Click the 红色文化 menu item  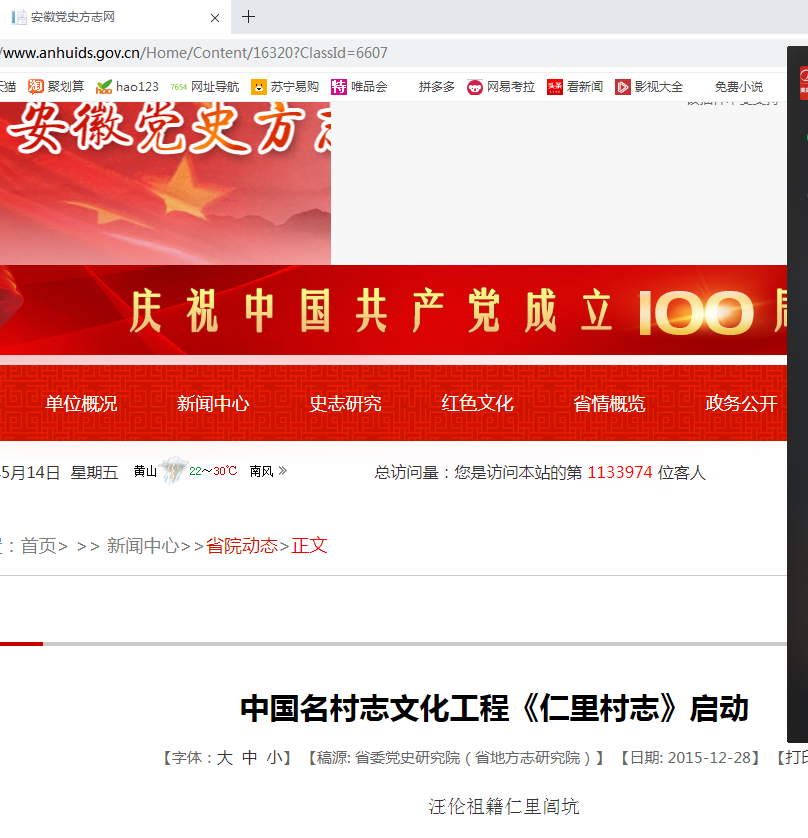477,403
